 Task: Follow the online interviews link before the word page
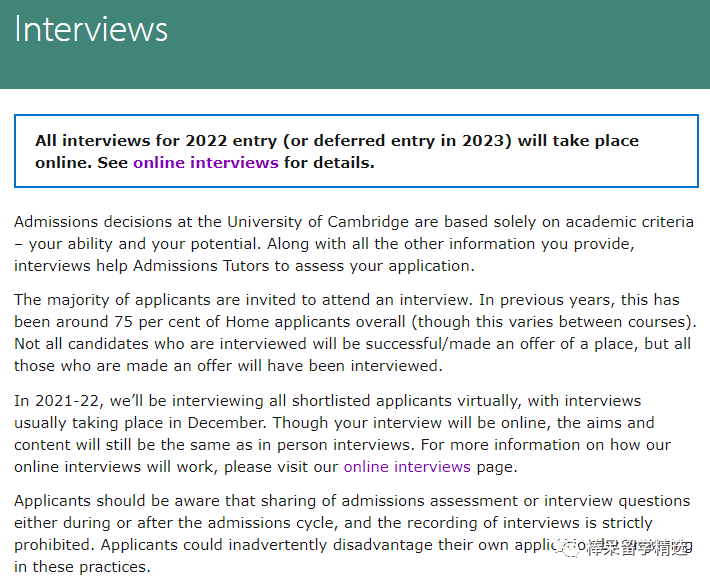coord(407,467)
